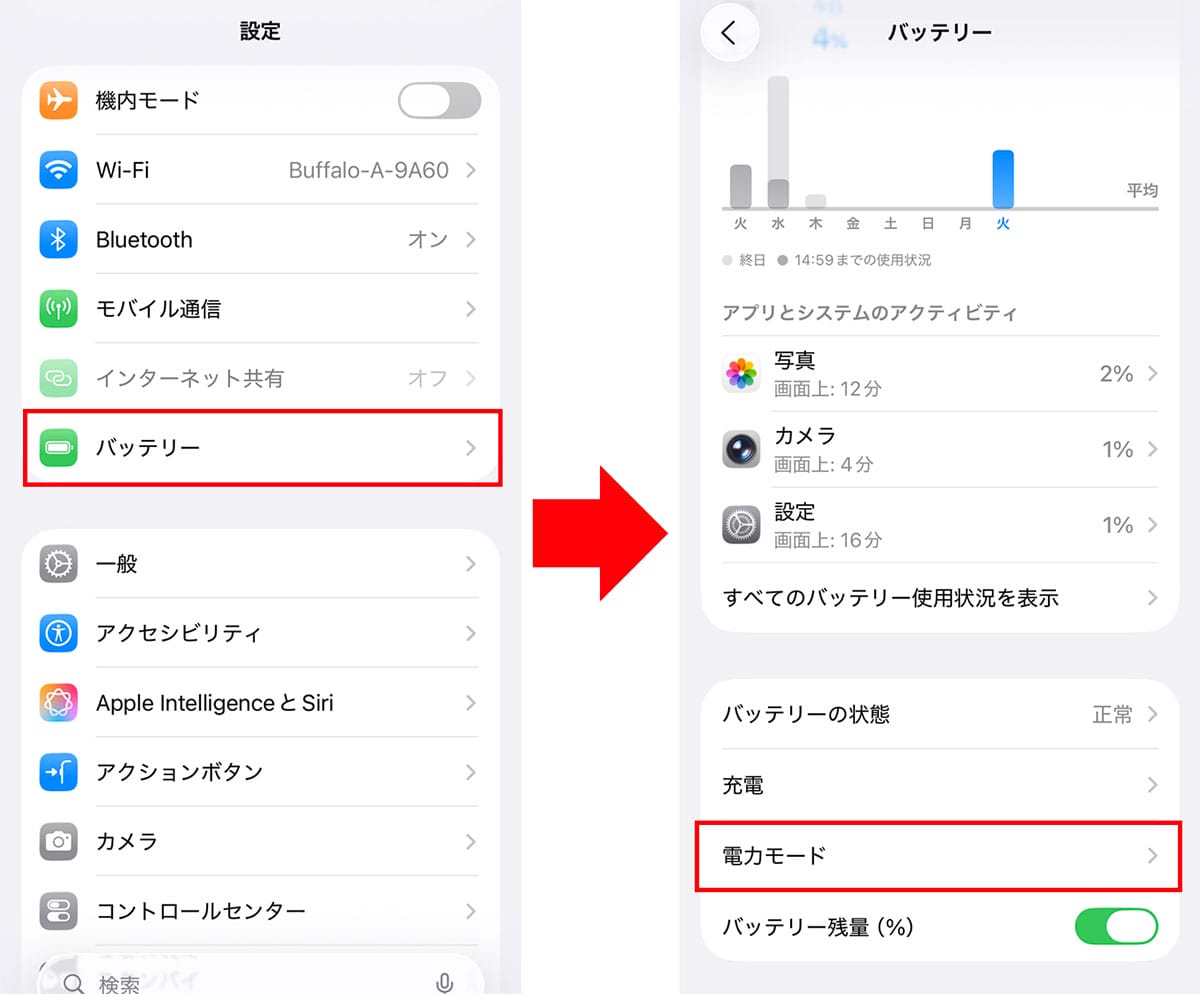Tap the Apple Intelligence と Siri icon
Viewport: 1200px width, 994px height.
[x=59, y=703]
